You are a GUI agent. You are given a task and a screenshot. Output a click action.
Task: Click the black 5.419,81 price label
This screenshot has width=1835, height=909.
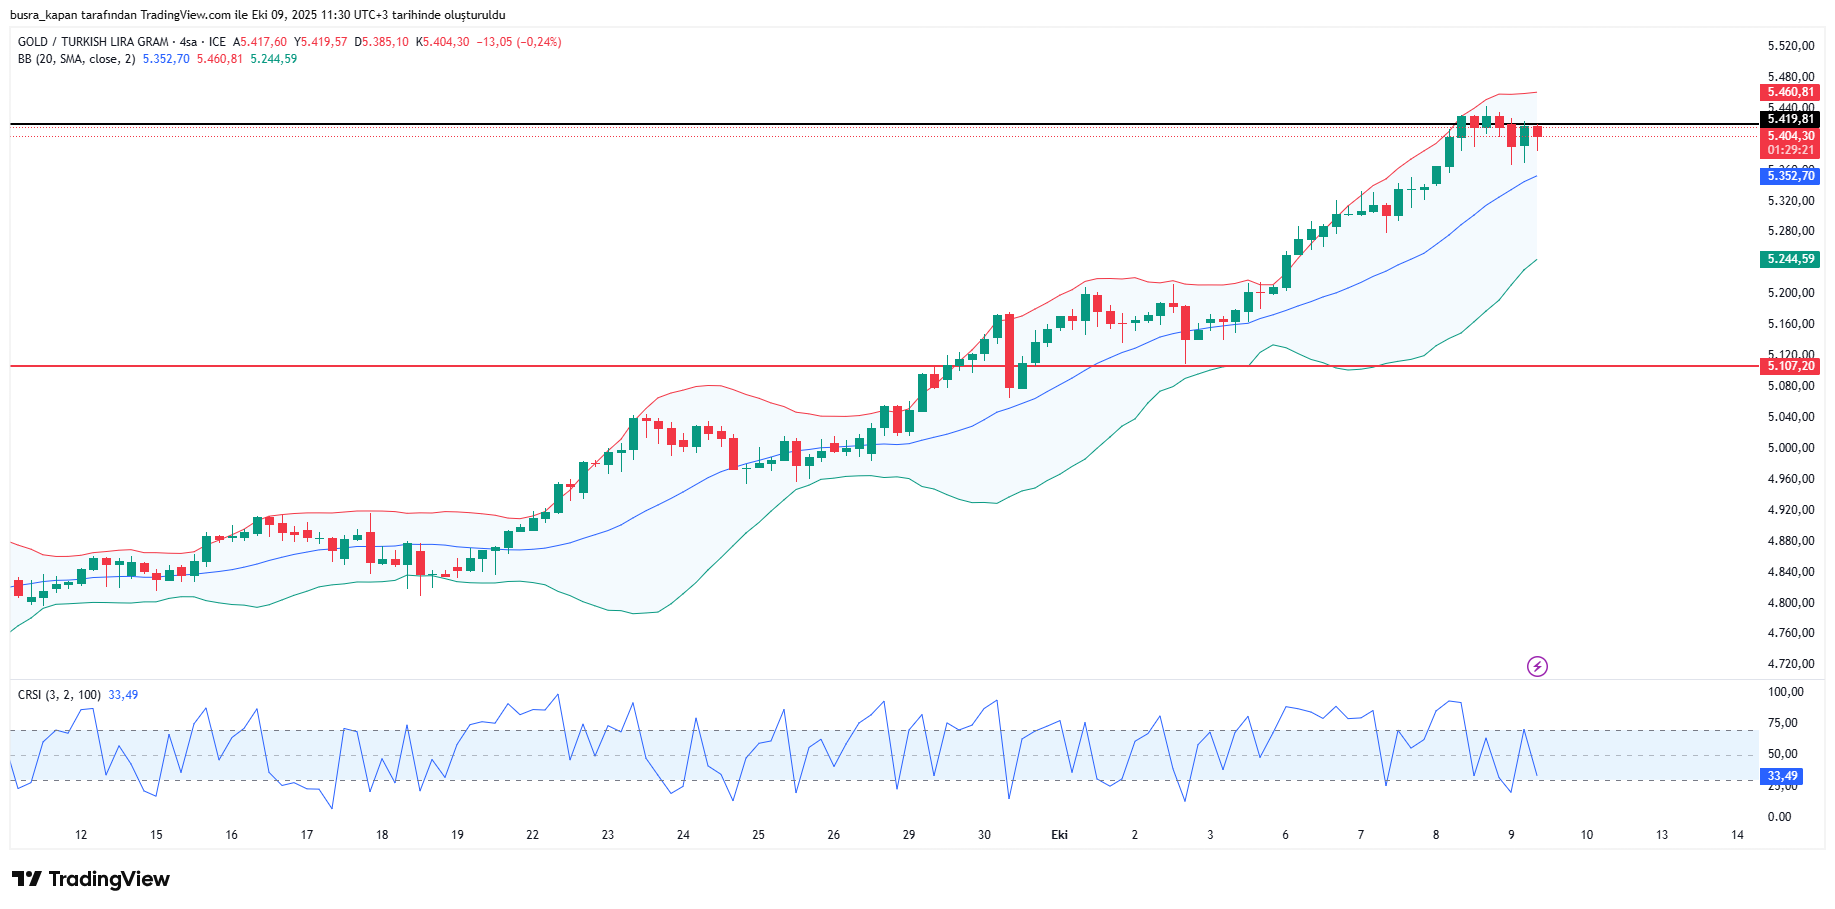pyautogui.click(x=1789, y=119)
